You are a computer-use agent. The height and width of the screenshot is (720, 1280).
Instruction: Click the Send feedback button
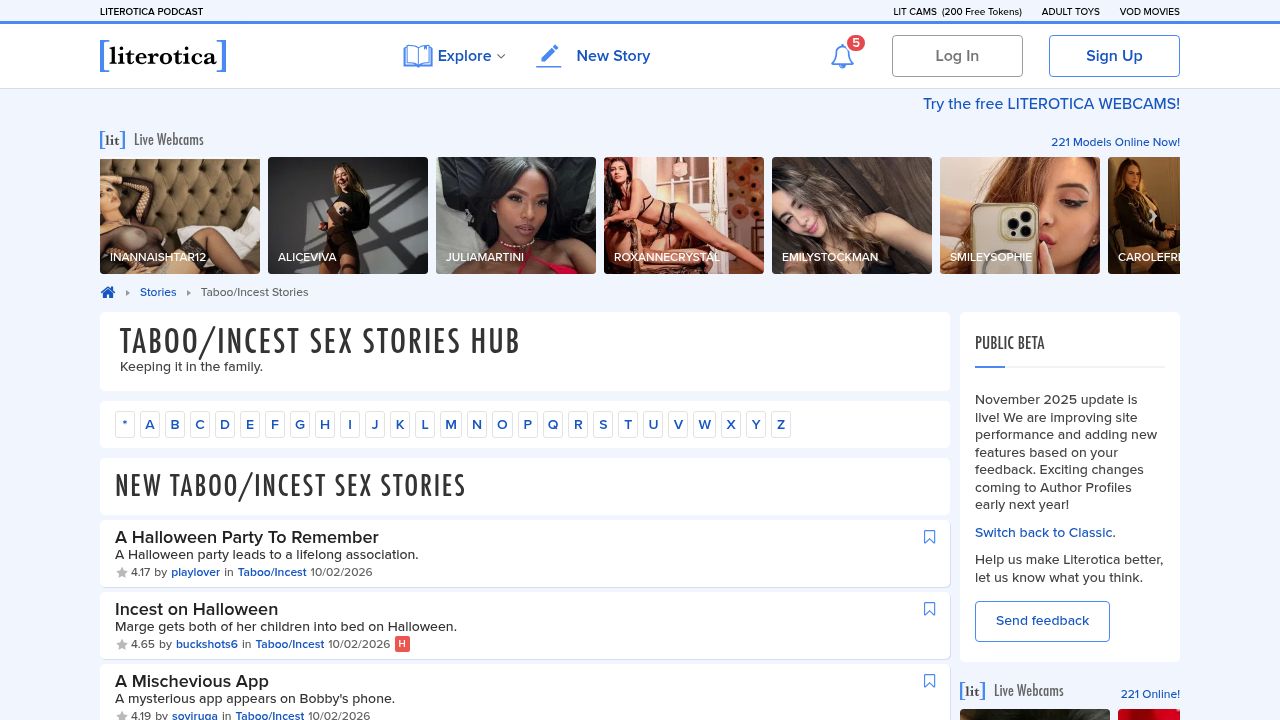tap(1042, 621)
